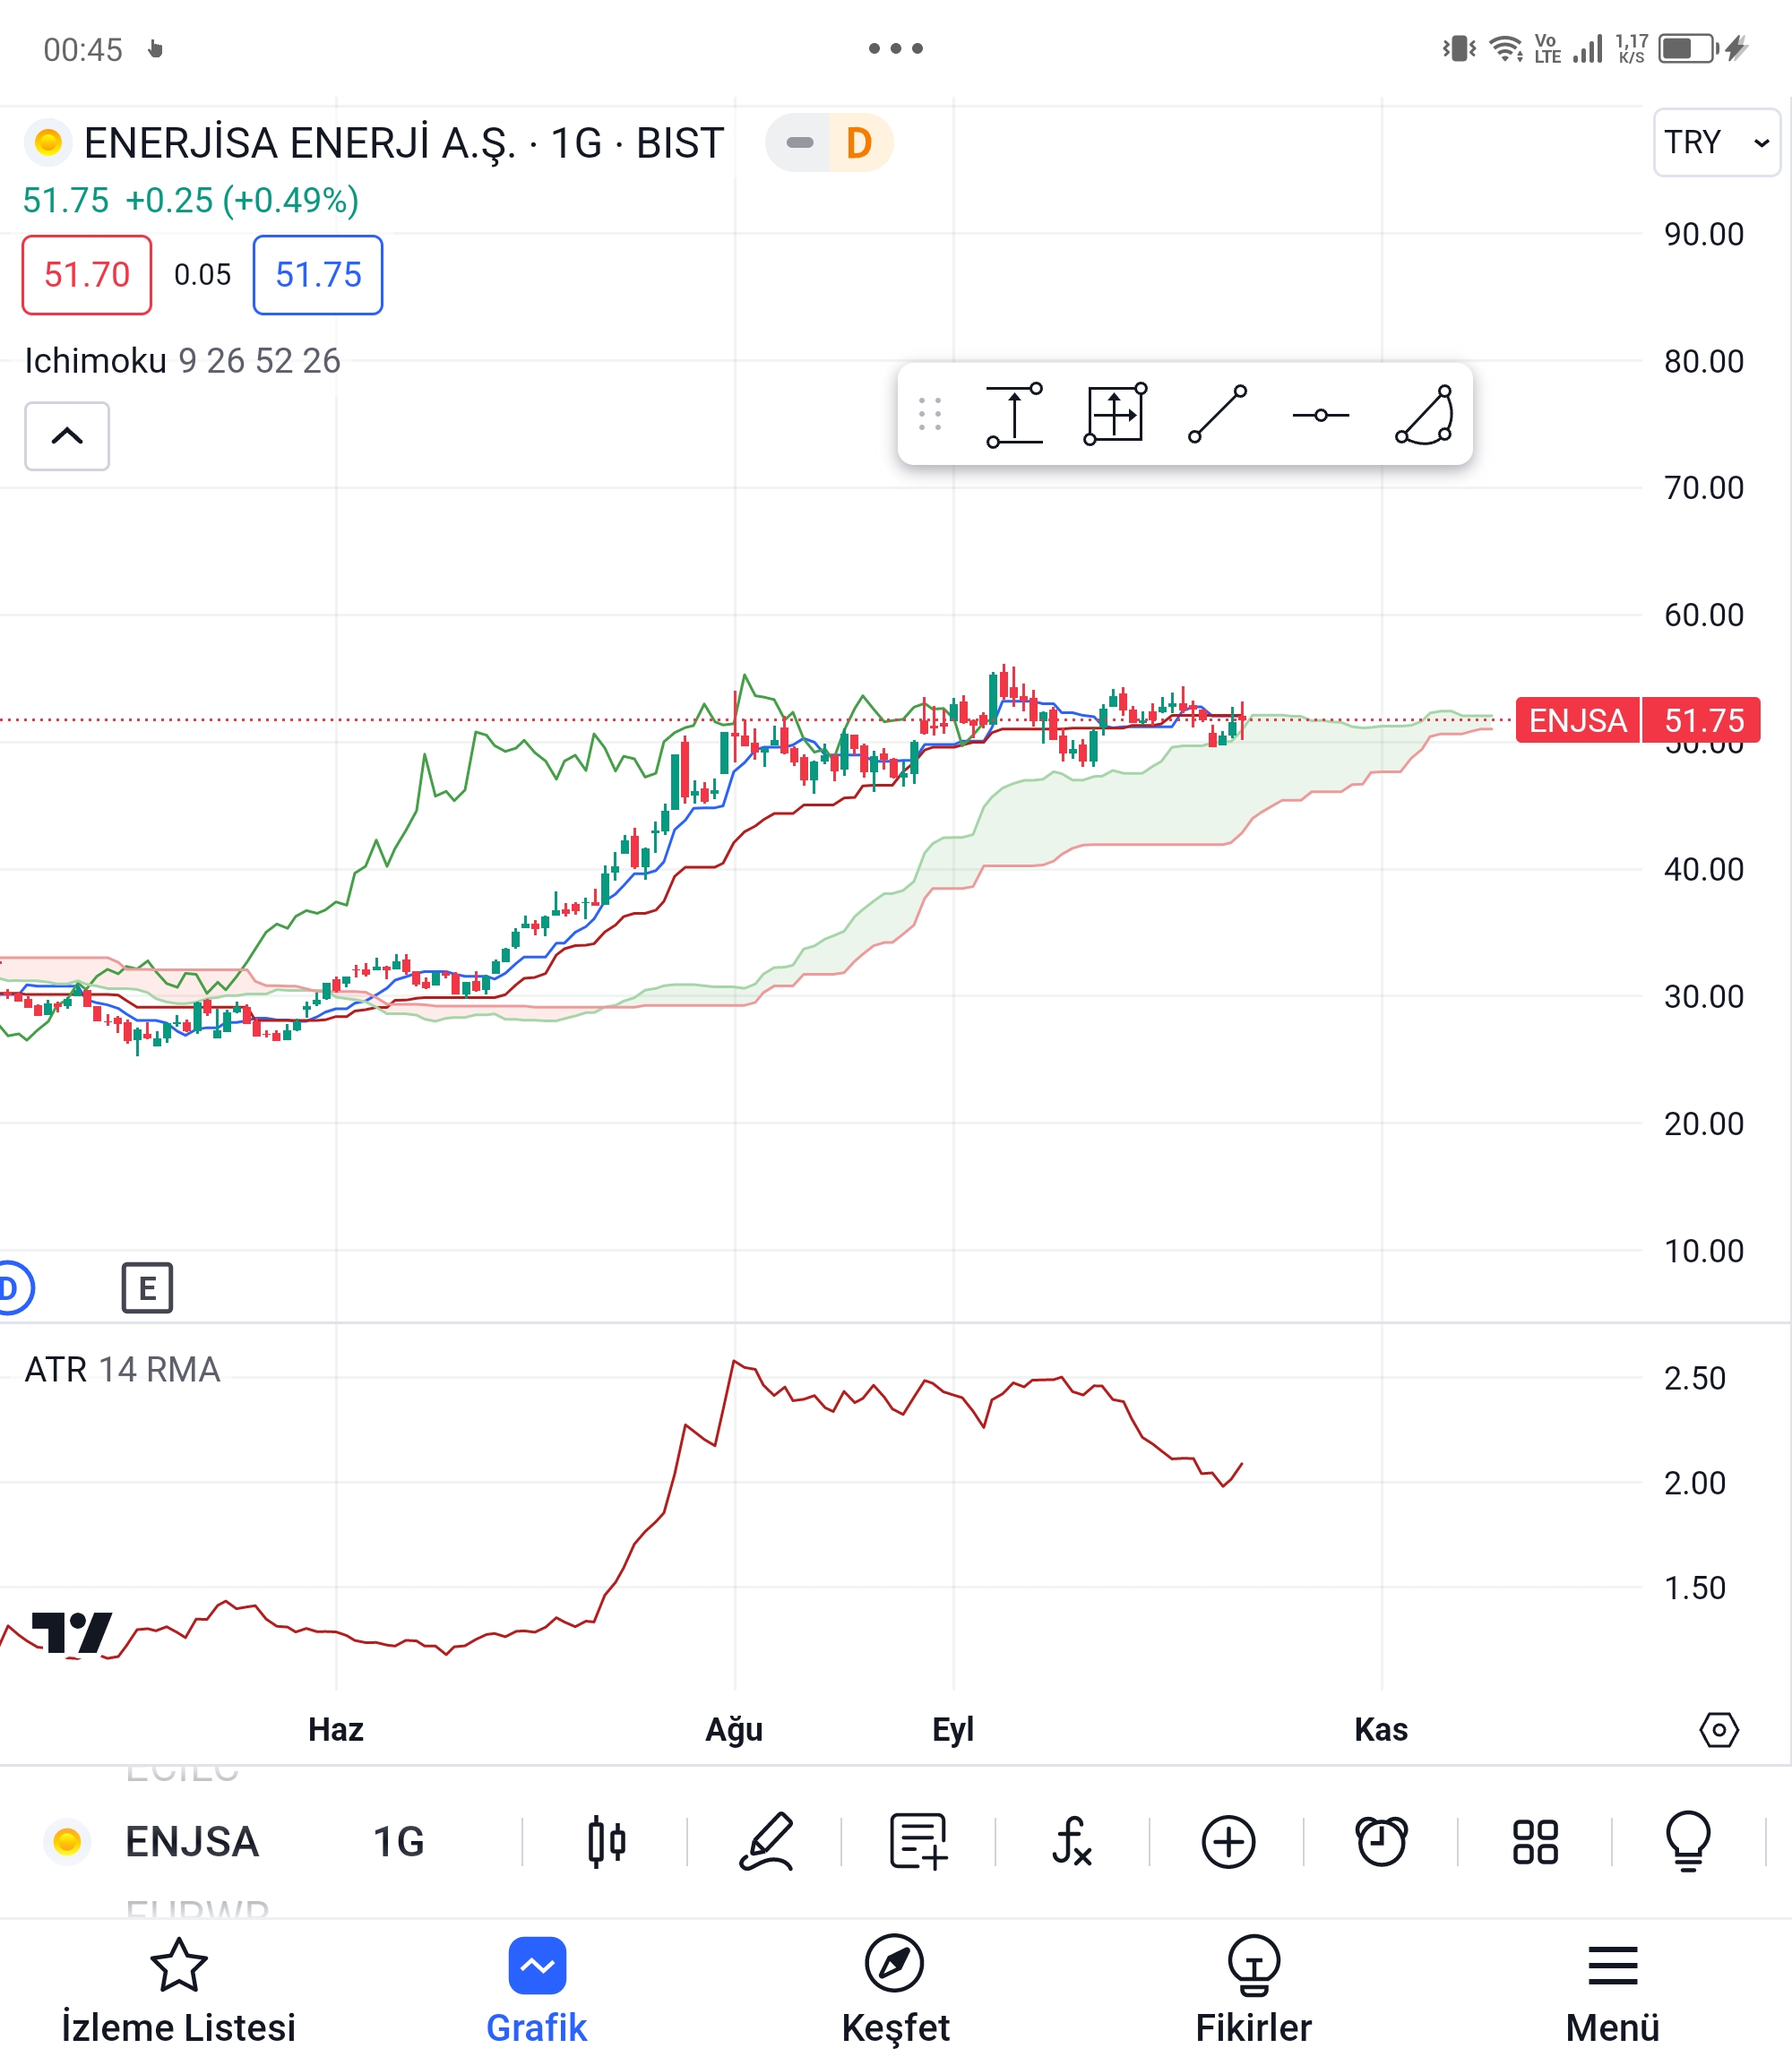Viewport: 1792px width, 2057px height.
Task: Tap the Kas label on time axis
Action: [1381, 1729]
